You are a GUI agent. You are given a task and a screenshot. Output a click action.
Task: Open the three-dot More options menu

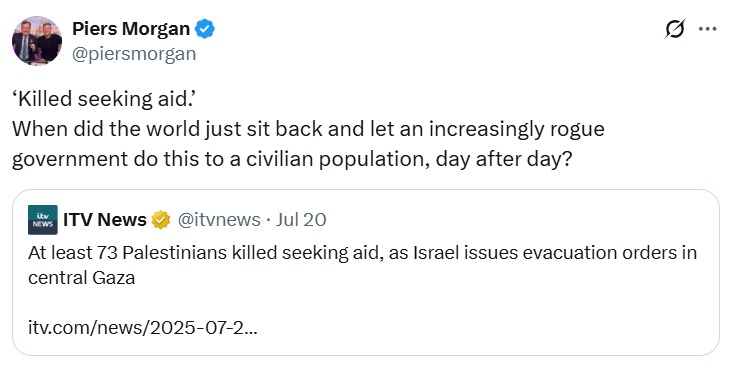[x=708, y=29]
